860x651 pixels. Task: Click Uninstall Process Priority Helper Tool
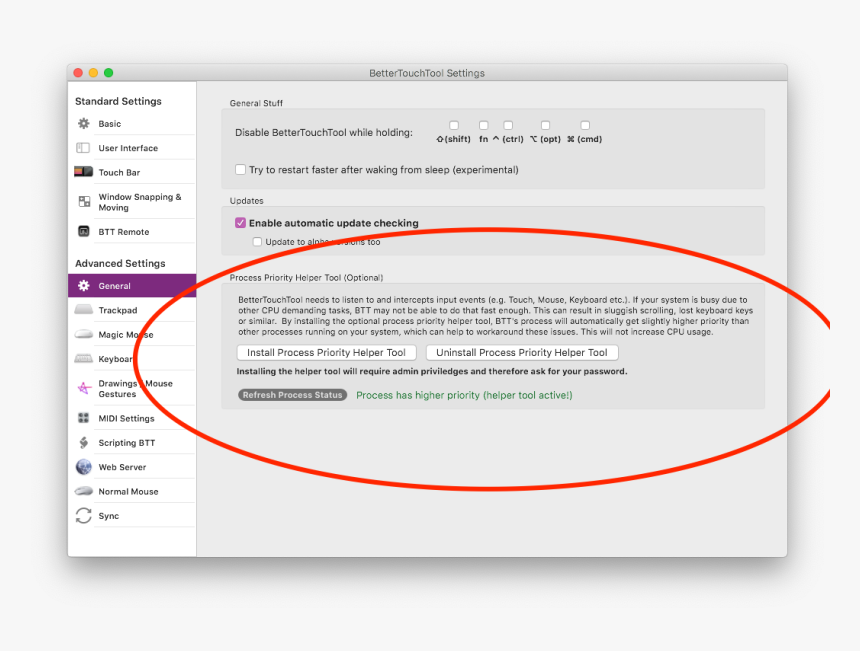[522, 353]
